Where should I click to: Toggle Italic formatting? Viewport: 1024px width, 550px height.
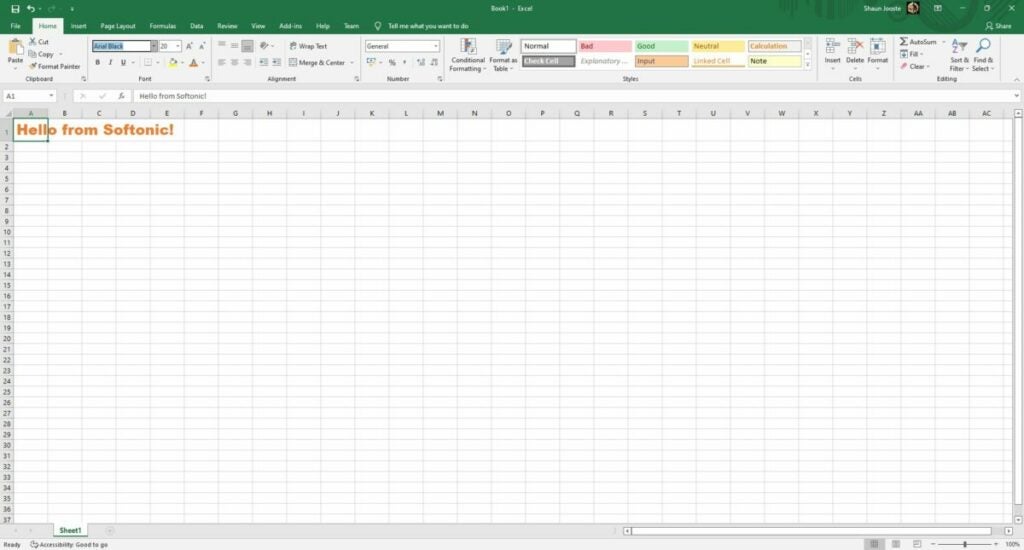(x=110, y=62)
